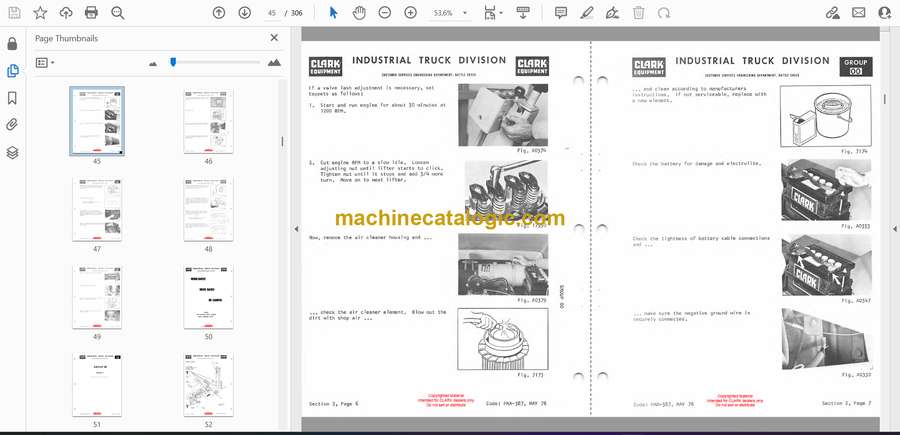Click the scrolling mode keyboard icon
This screenshot has width=900, height=435.
[523, 13]
